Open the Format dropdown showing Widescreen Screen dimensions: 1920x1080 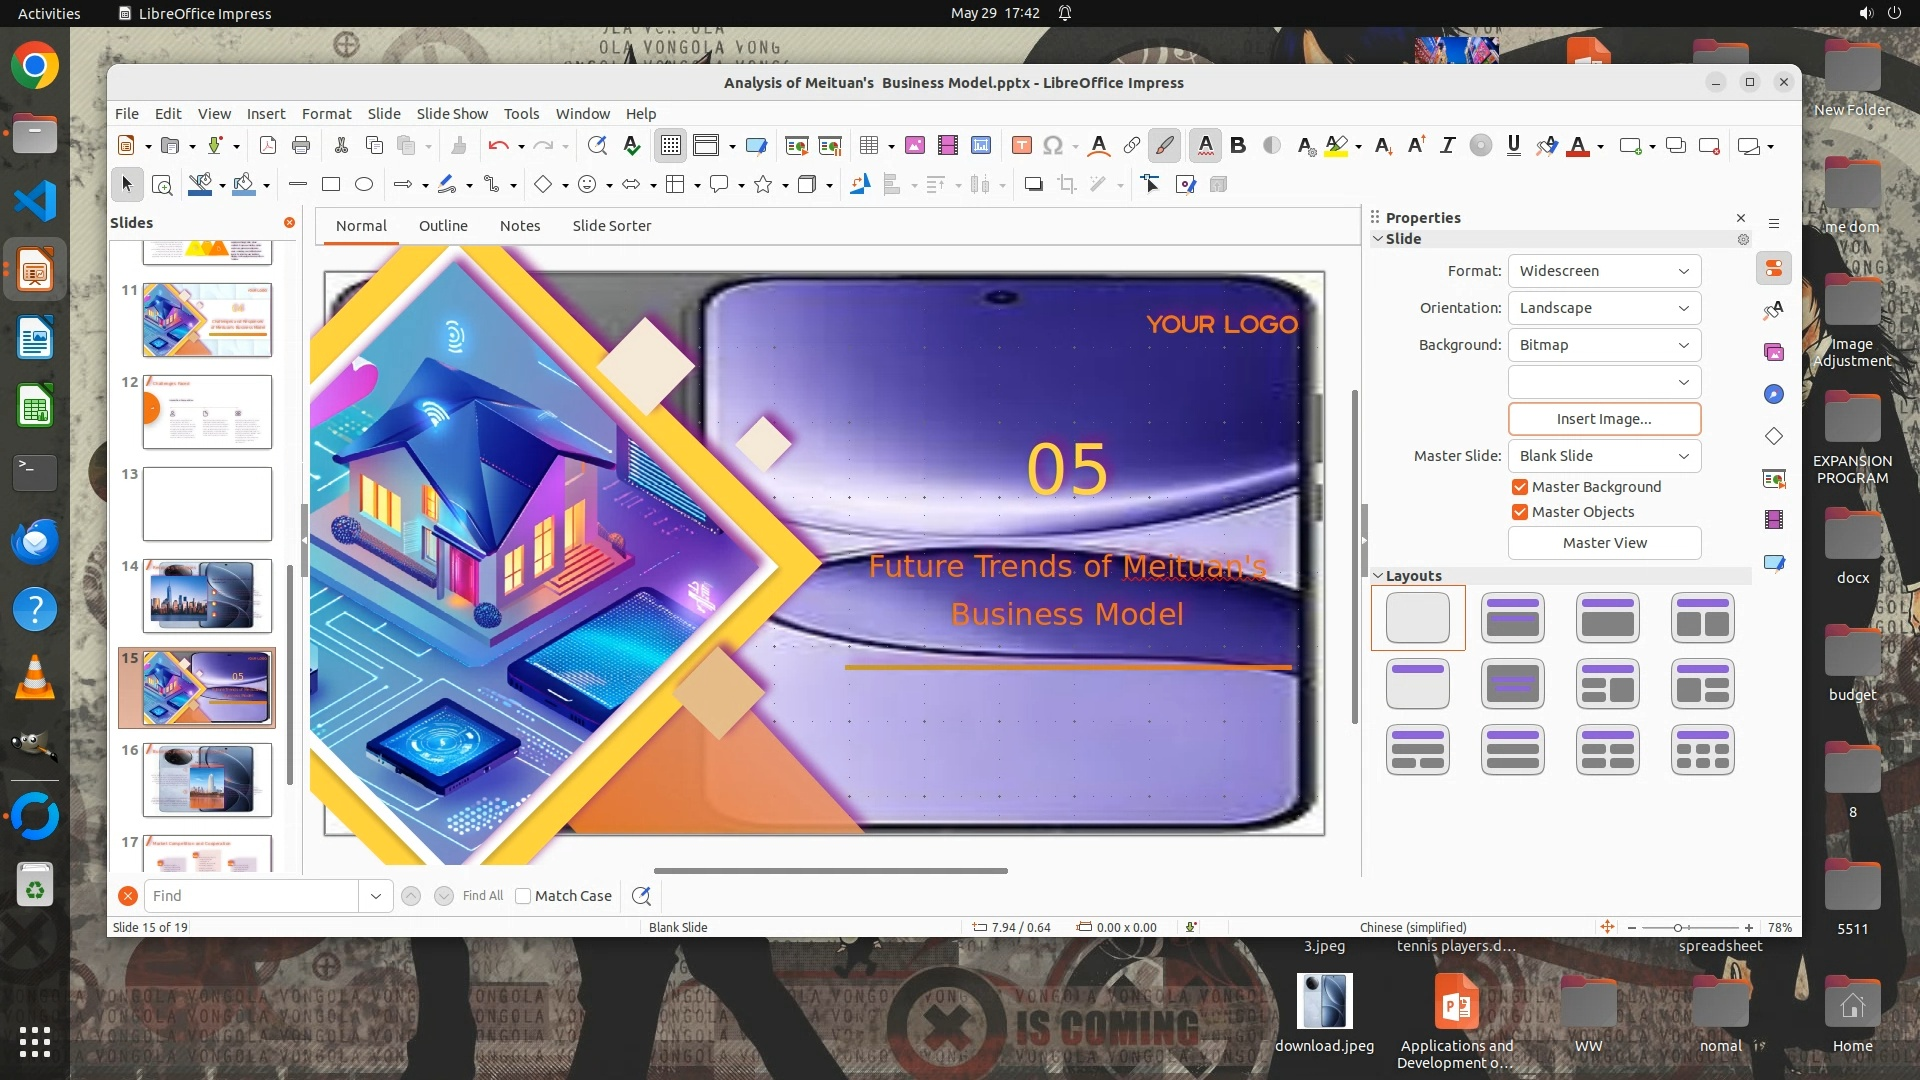tap(1604, 271)
